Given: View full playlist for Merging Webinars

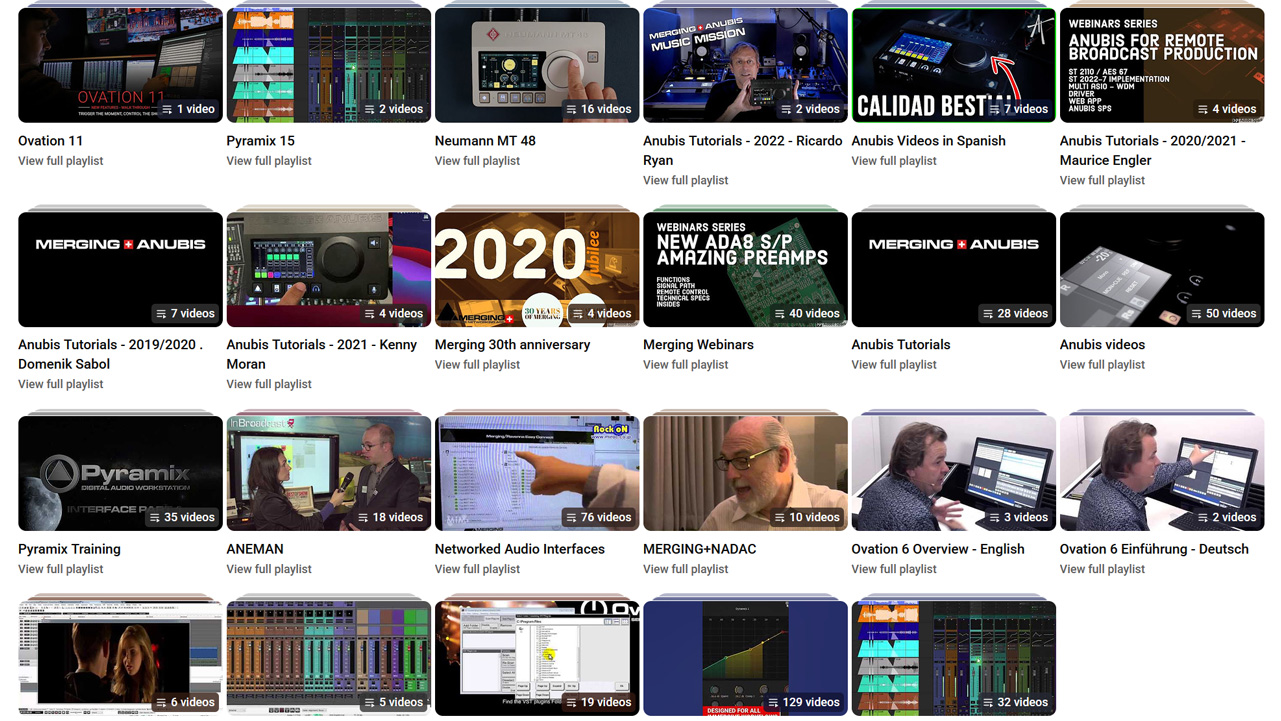Looking at the screenshot, I should [686, 365].
